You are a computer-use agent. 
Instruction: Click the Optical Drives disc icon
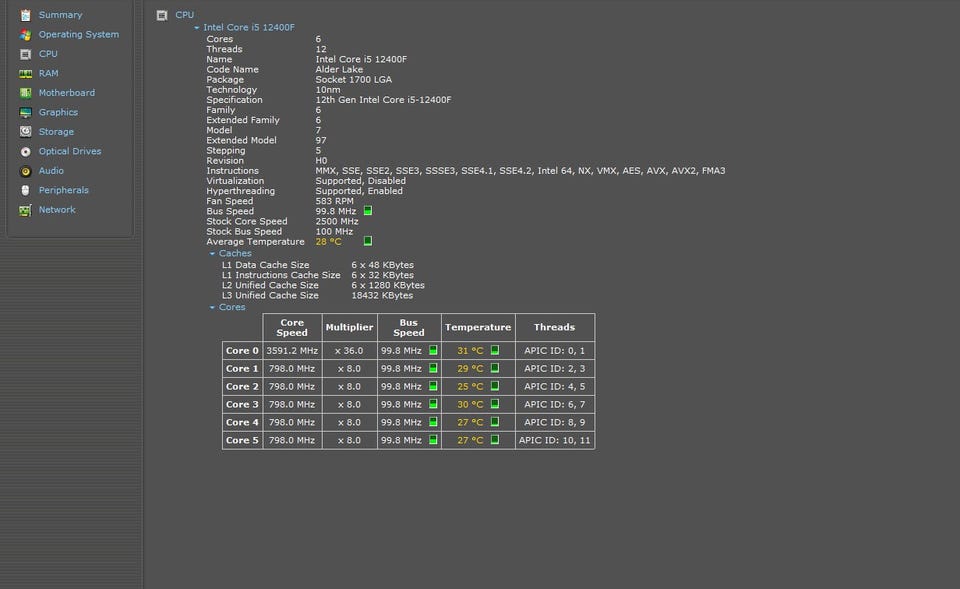[x=25, y=151]
